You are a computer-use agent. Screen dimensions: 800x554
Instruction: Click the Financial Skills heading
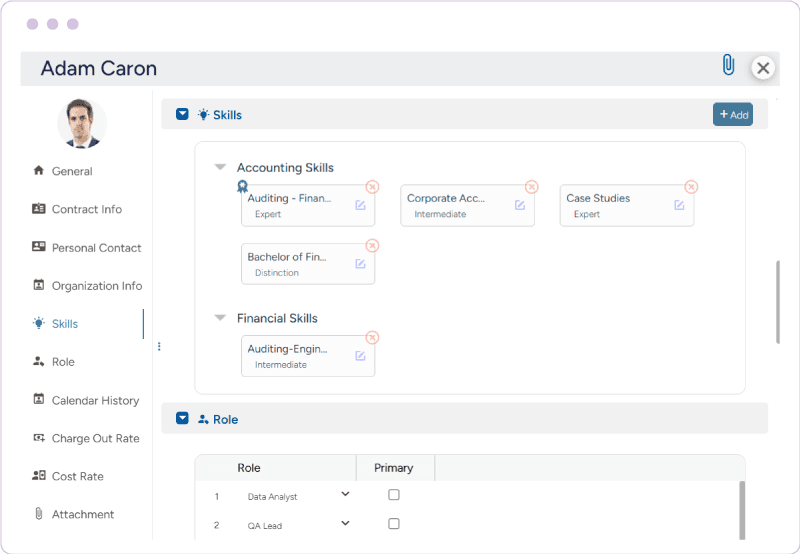click(x=277, y=318)
